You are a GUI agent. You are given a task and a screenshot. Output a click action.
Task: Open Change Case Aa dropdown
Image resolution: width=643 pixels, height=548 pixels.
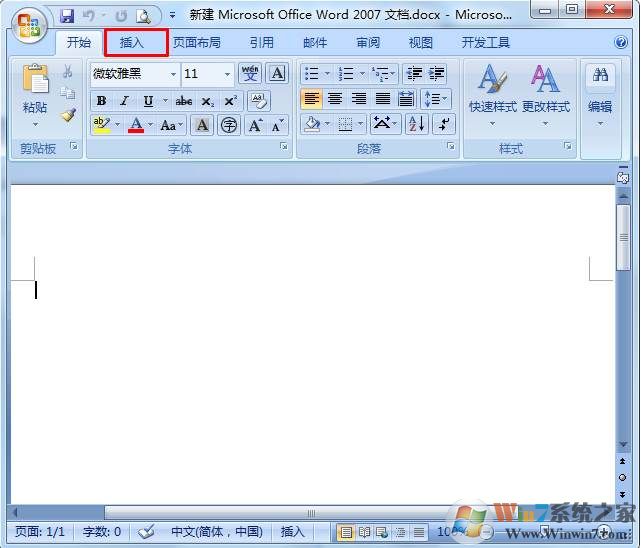pyautogui.click(x=171, y=125)
